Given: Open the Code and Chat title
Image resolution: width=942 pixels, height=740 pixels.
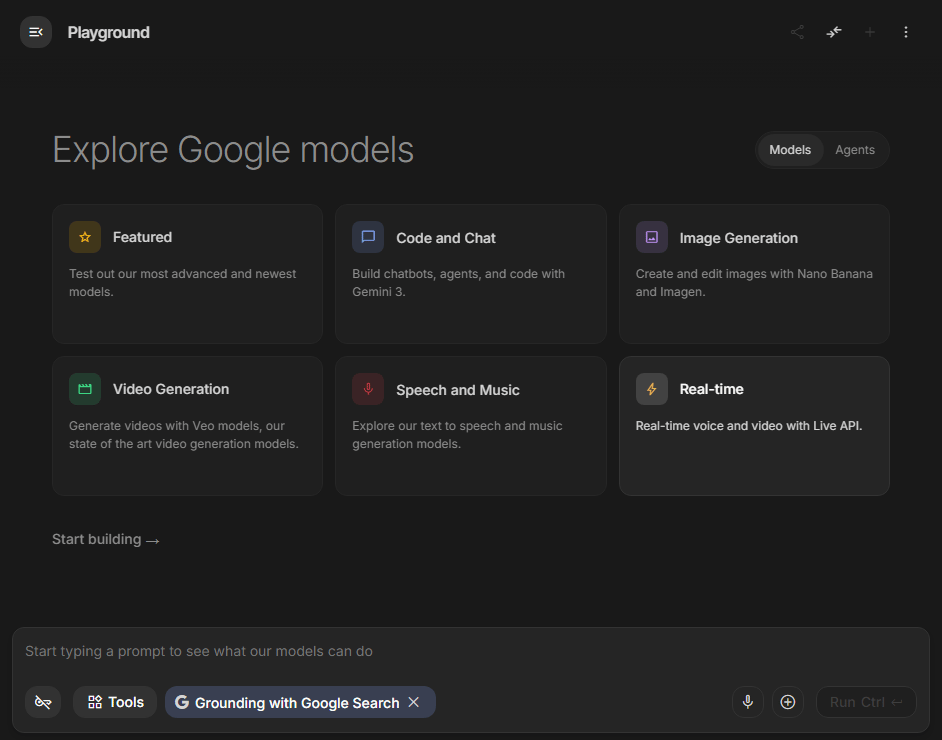Looking at the screenshot, I should (x=446, y=238).
